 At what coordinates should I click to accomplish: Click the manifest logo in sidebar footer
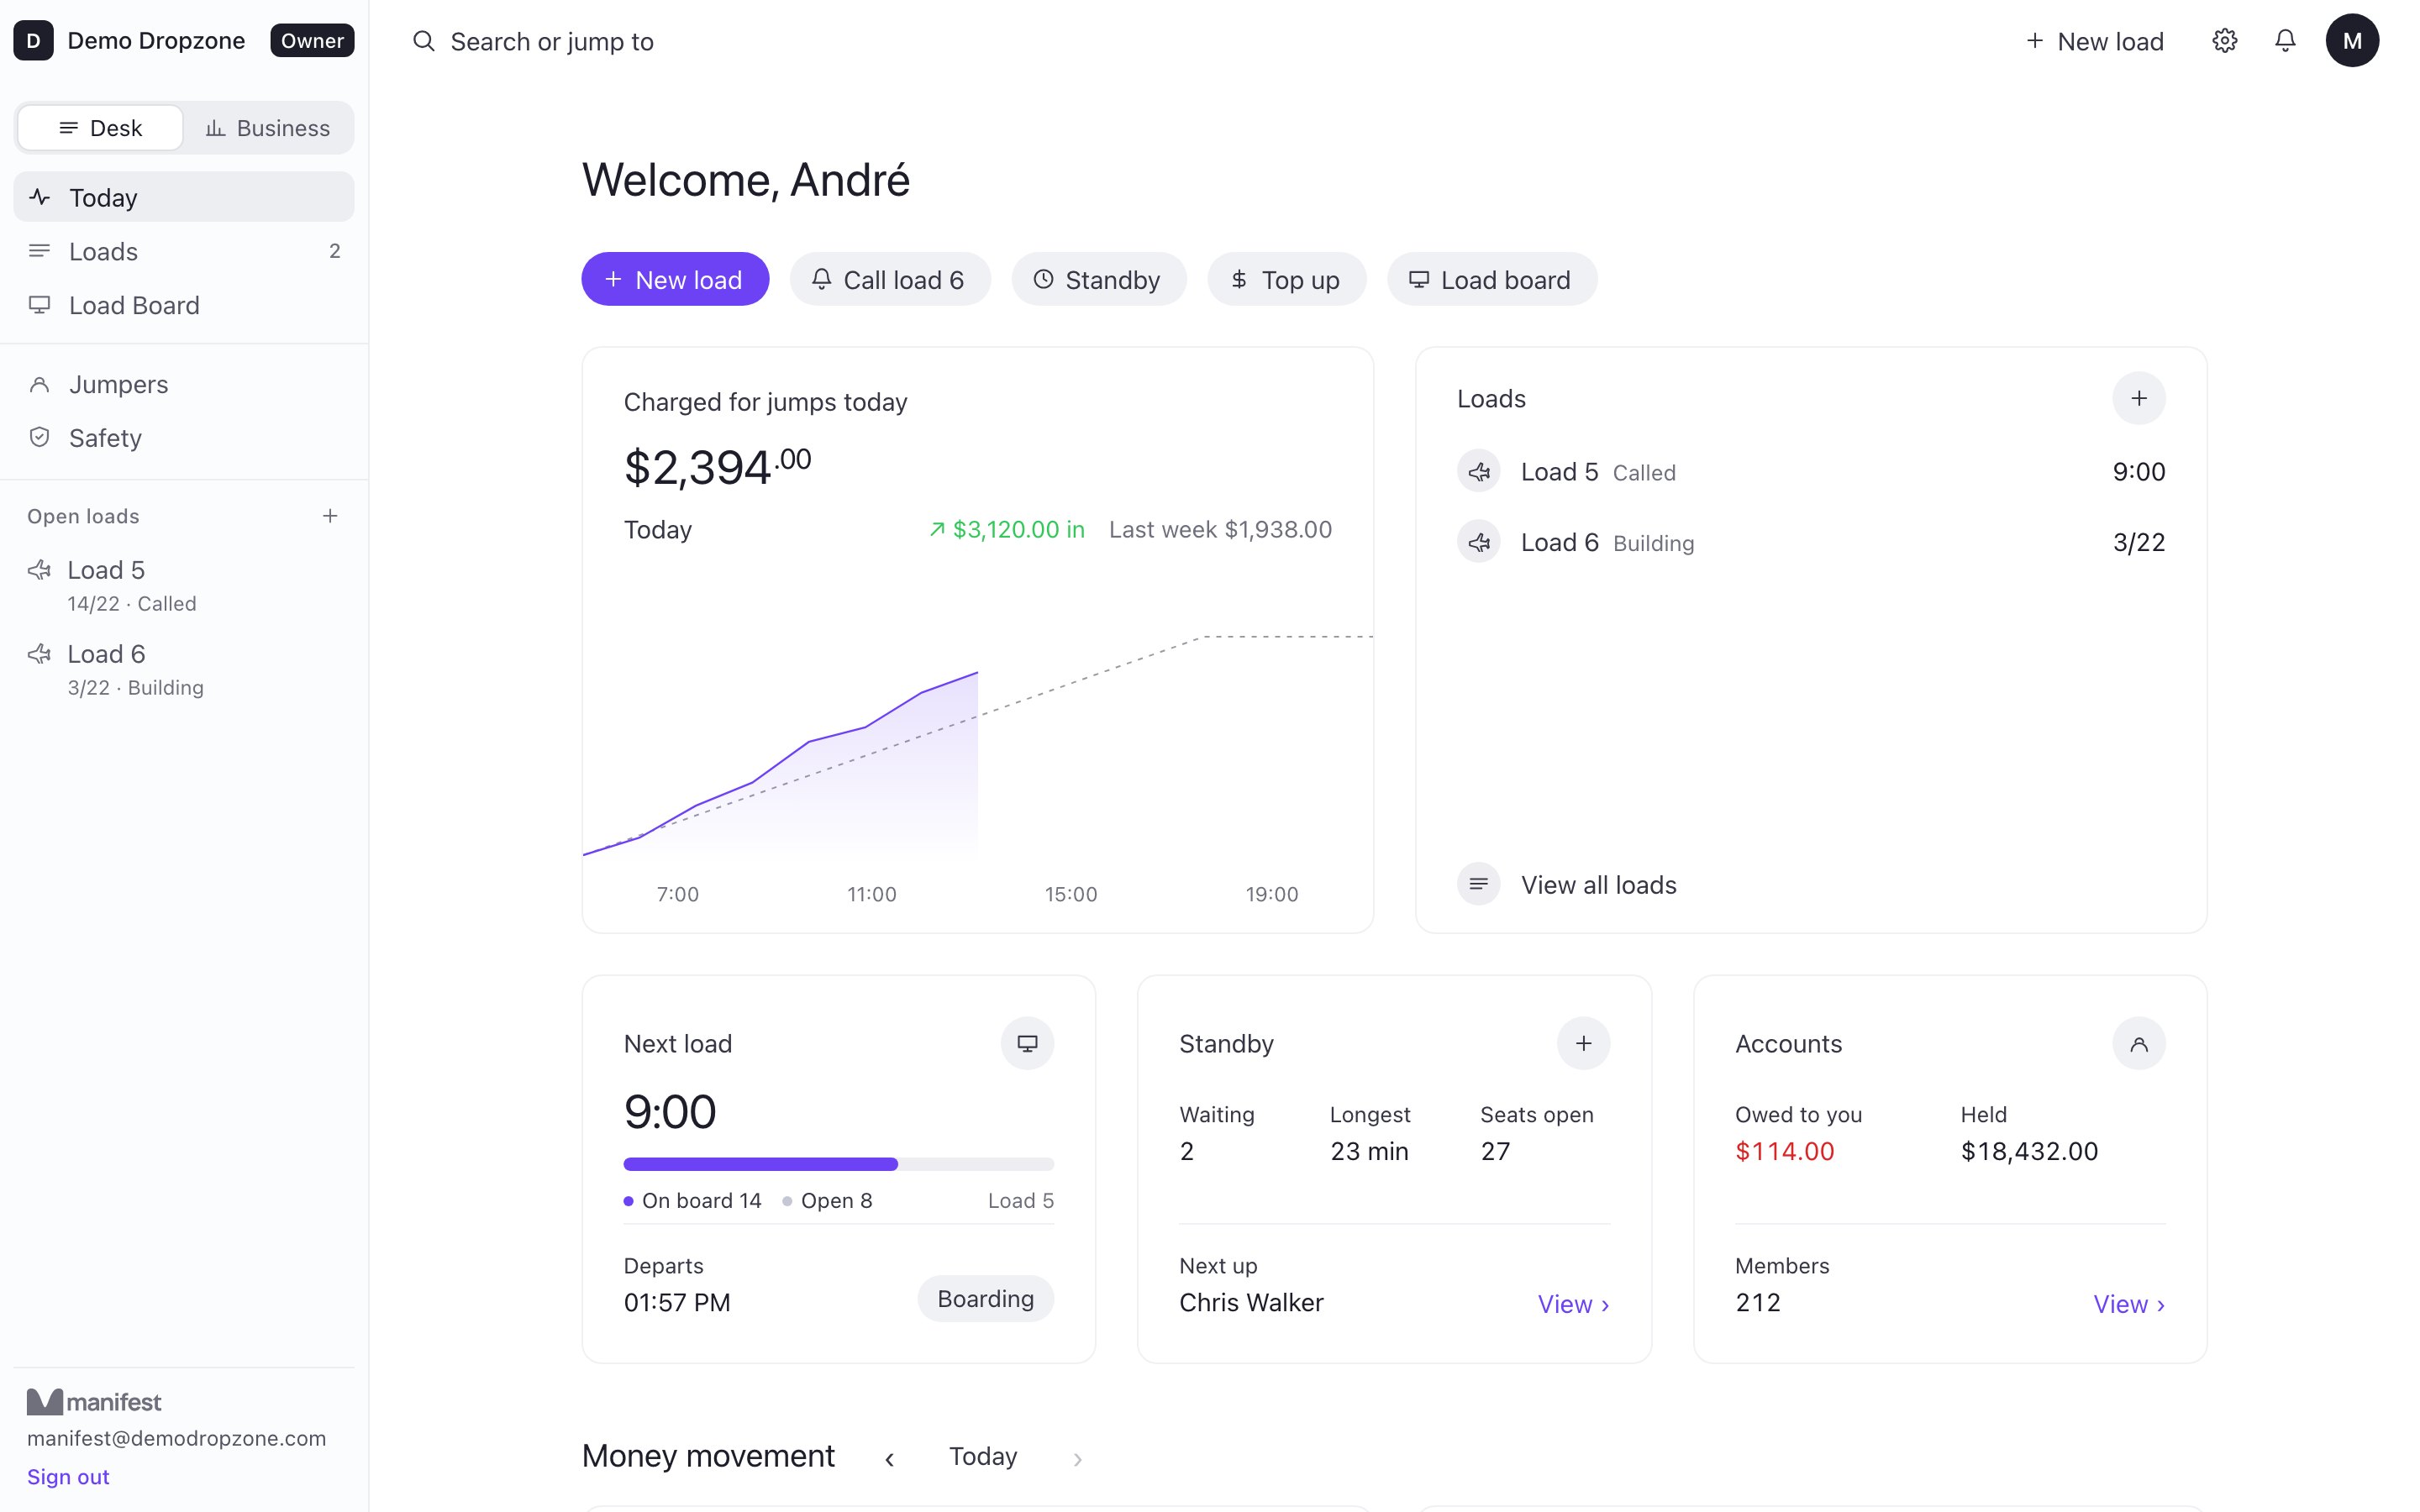click(94, 1402)
